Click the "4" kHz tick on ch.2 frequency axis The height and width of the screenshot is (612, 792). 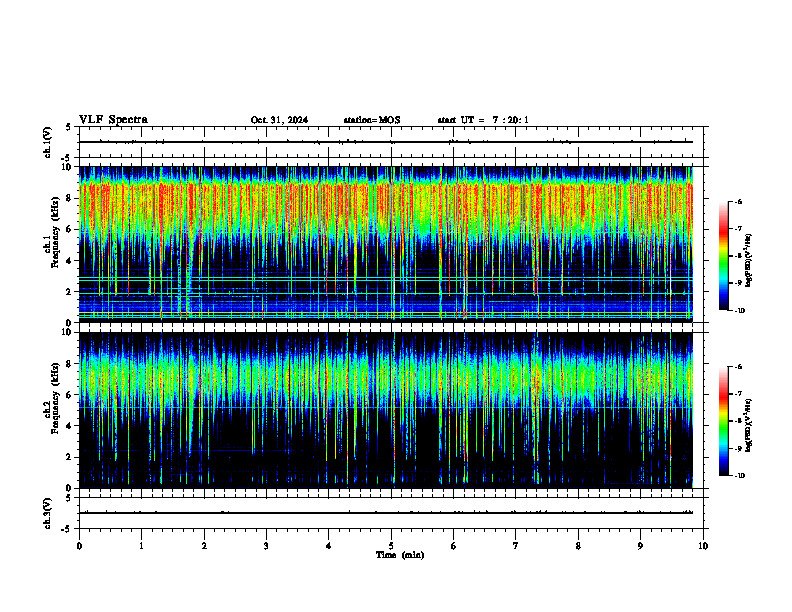[x=70, y=426]
